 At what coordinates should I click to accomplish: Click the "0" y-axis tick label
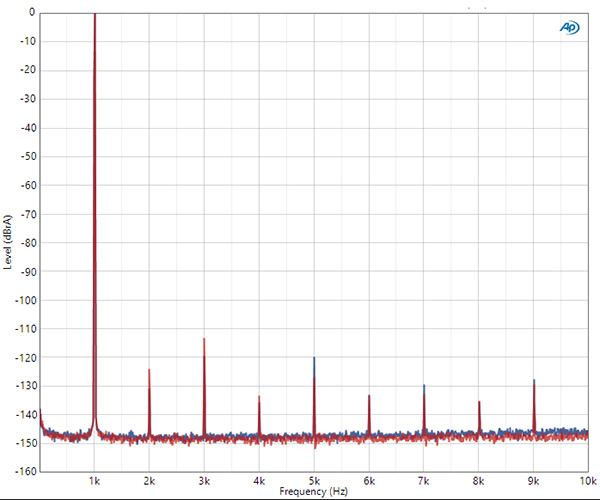tap(32, 13)
